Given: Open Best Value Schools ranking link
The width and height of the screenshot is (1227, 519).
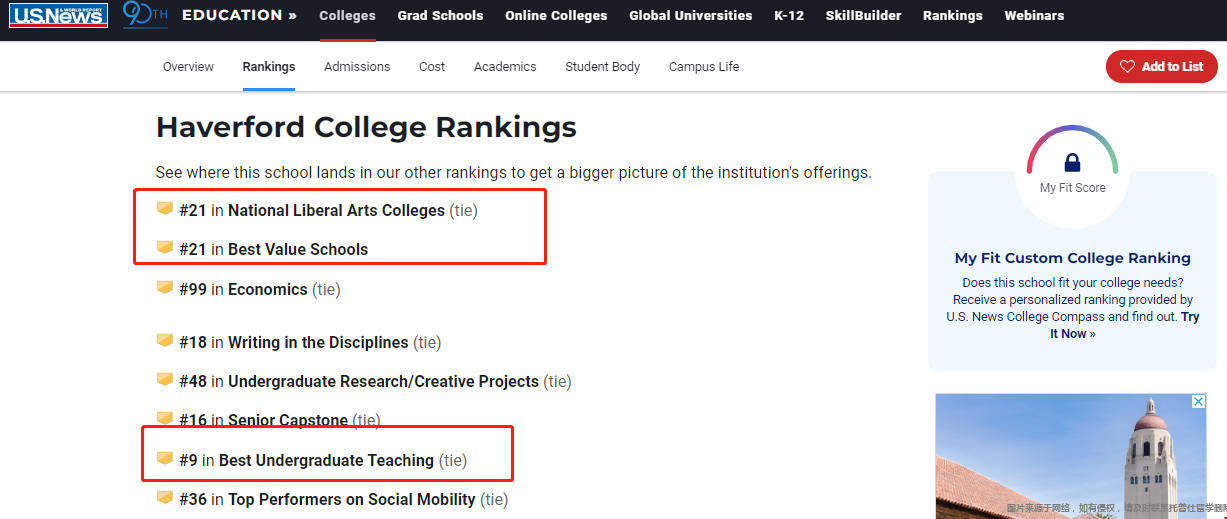Looking at the screenshot, I should pyautogui.click(x=298, y=249).
